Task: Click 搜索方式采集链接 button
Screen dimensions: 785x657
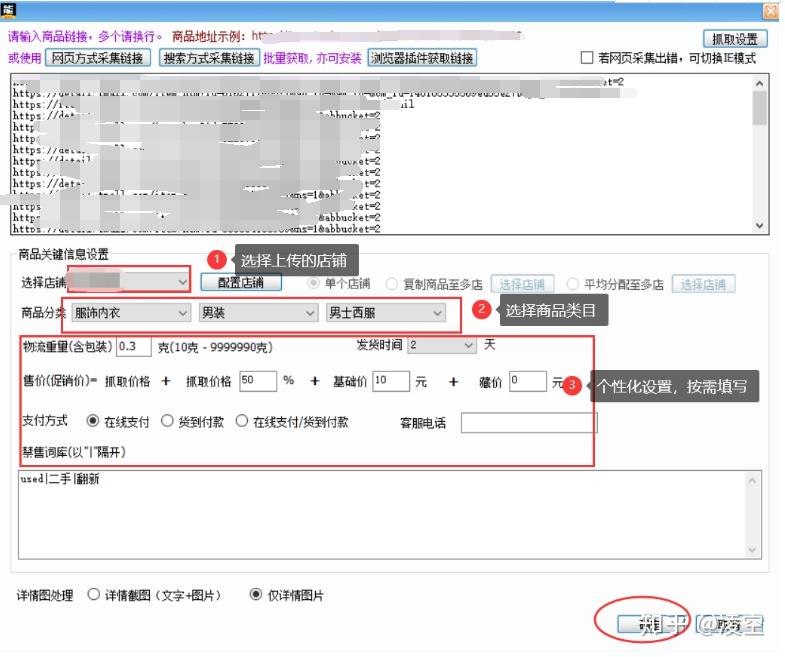Action: (209, 58)
